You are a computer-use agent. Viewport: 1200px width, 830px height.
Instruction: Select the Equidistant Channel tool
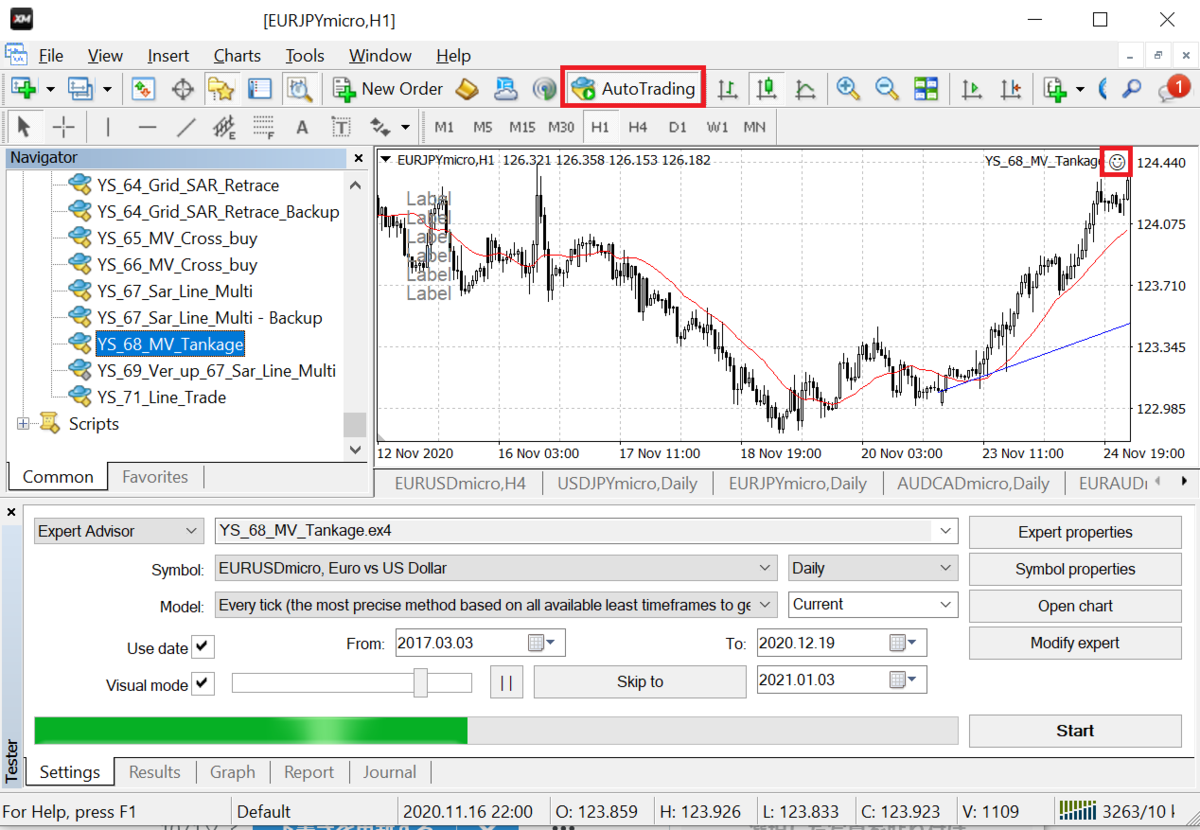pos(224,127)
